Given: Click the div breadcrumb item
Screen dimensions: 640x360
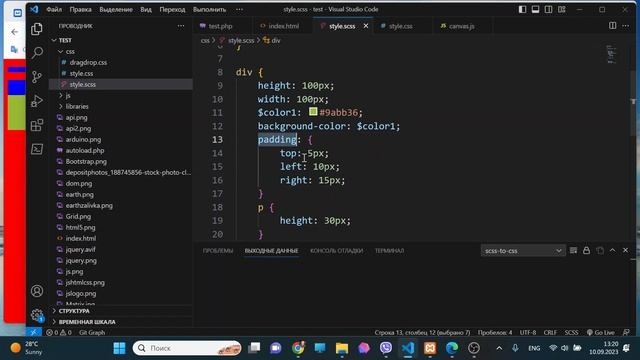Looking at the screenshot, I should 272,40.
